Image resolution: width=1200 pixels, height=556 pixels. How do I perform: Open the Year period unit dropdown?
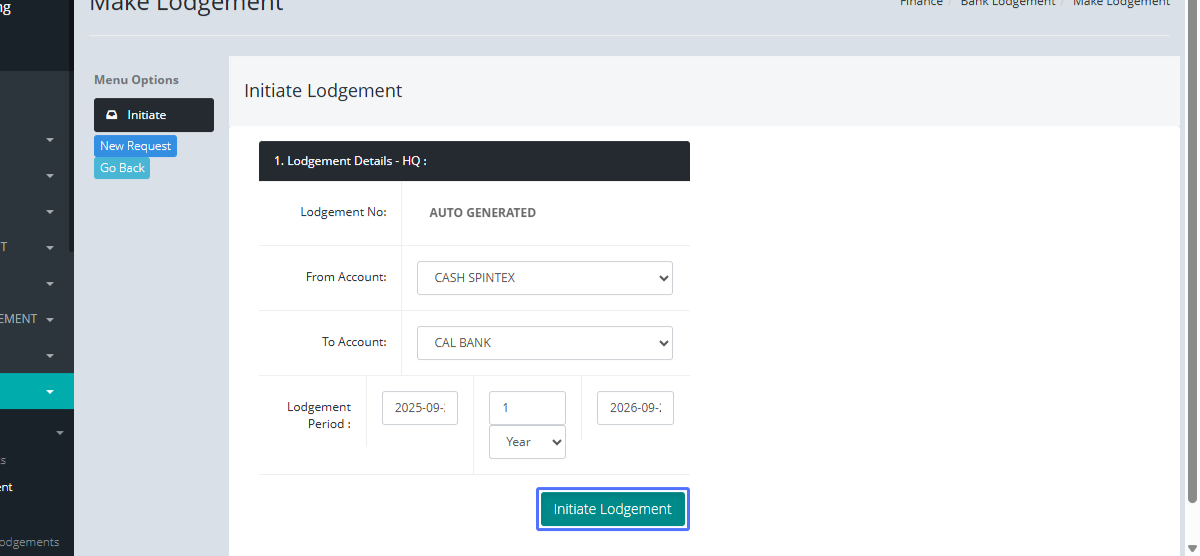click(527, 442)
